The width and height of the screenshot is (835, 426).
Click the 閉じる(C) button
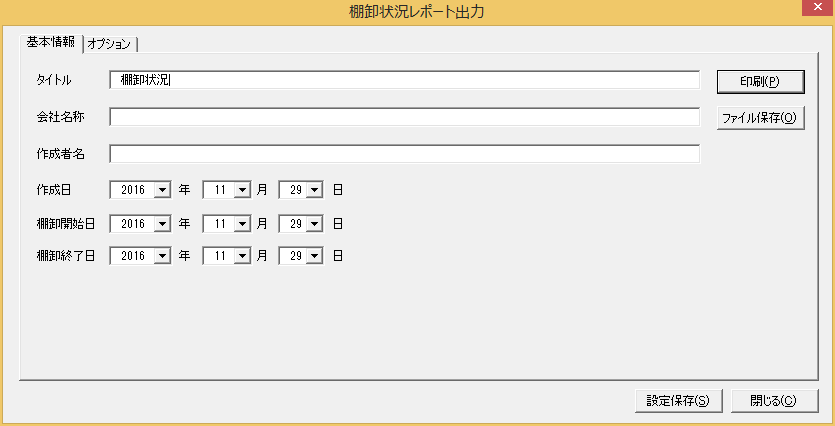tap(774, 401)
